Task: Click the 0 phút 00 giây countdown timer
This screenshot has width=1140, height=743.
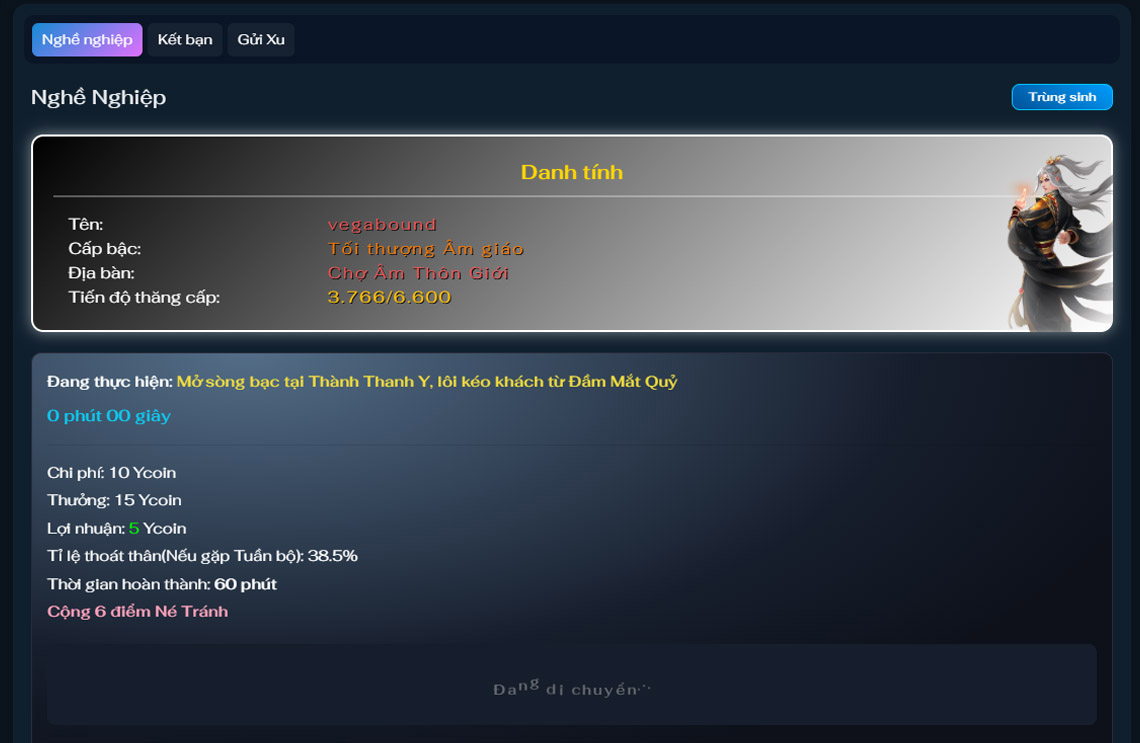Action: (109, 416)
